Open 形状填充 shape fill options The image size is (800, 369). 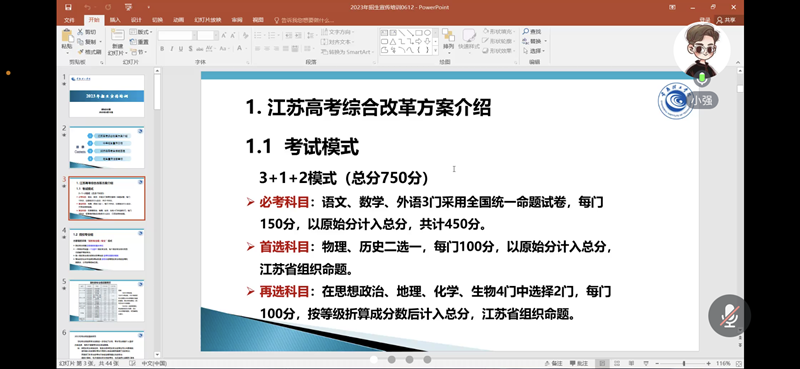pyautogui.click(x=499, y=32)
